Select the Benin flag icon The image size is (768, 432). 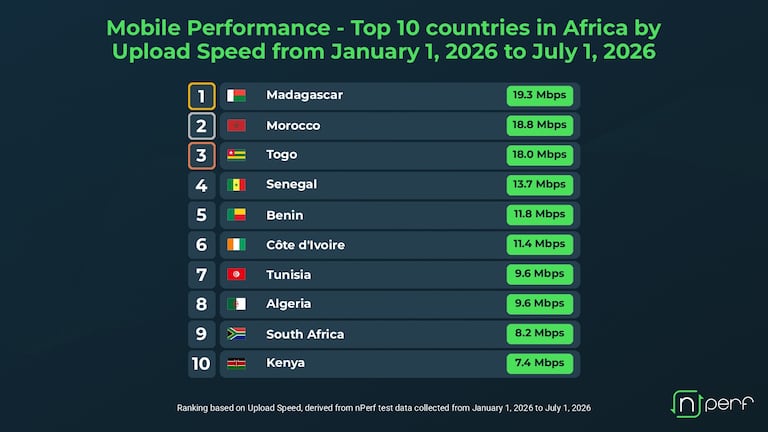tap(236, 215)
